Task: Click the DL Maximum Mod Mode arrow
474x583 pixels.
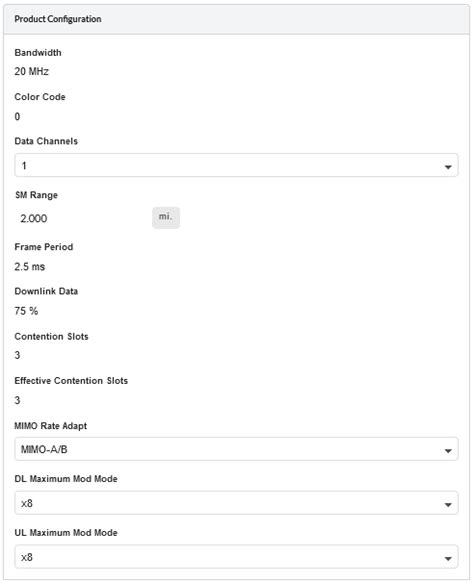Action: [448, 505]
